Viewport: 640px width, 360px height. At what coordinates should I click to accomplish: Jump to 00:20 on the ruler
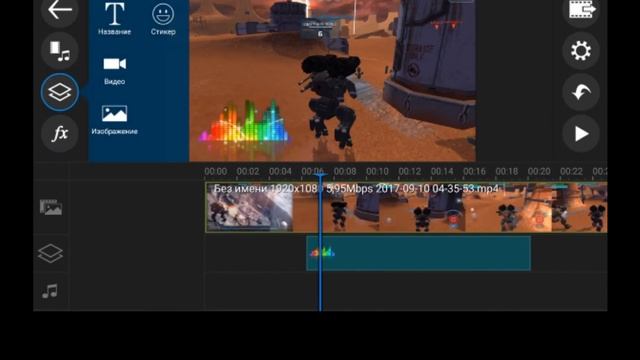pos(539,171)
